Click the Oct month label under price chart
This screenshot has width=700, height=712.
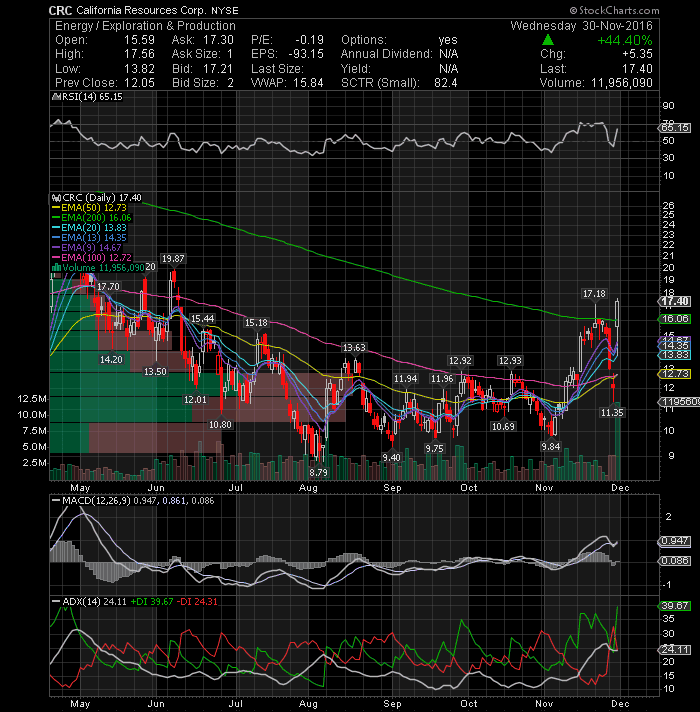click(468, 488)
